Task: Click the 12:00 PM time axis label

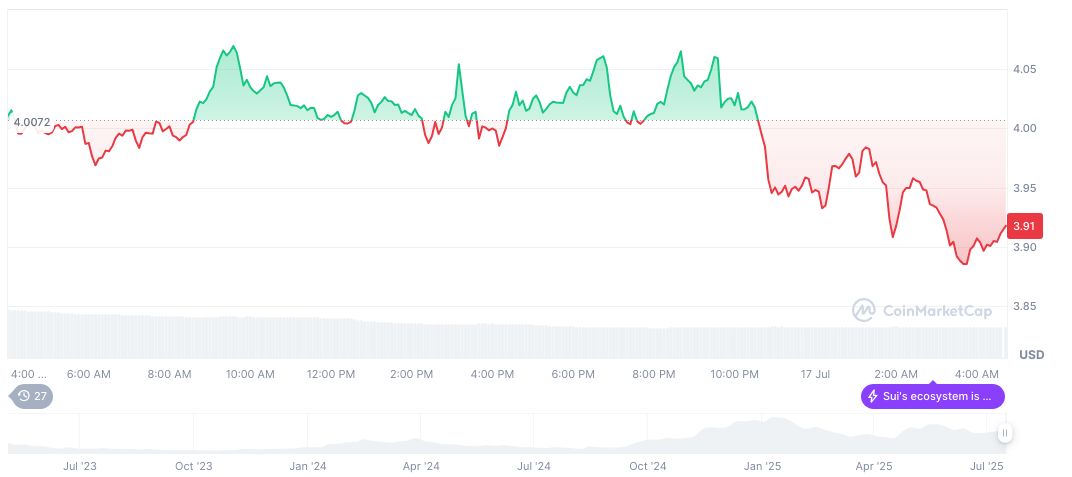Action: (331, 374)
